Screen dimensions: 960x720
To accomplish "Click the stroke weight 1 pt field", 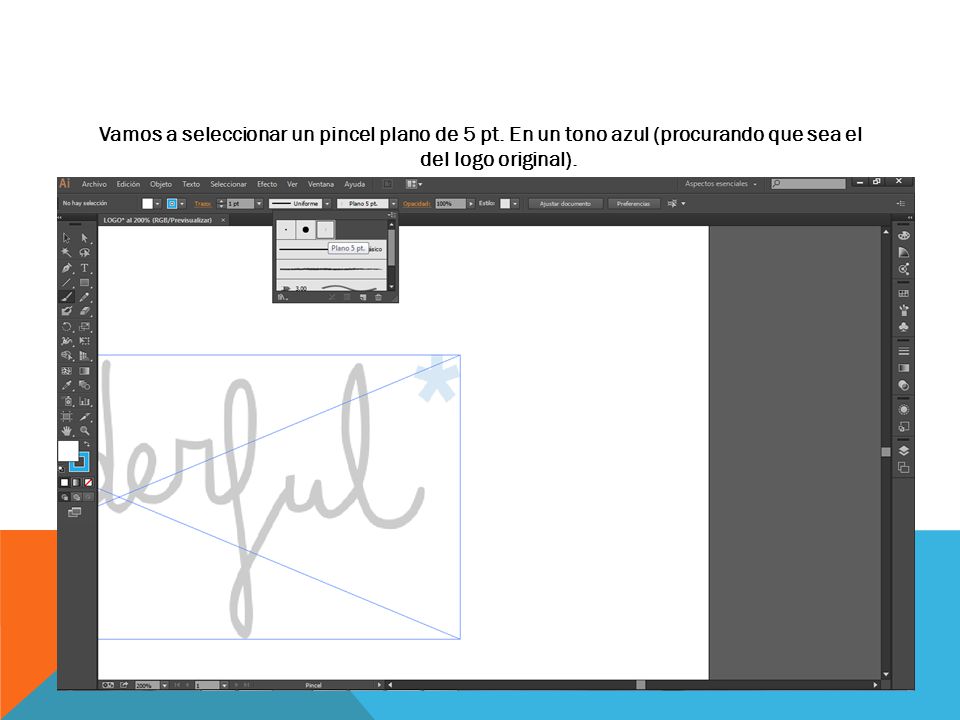I will point(241,204).
